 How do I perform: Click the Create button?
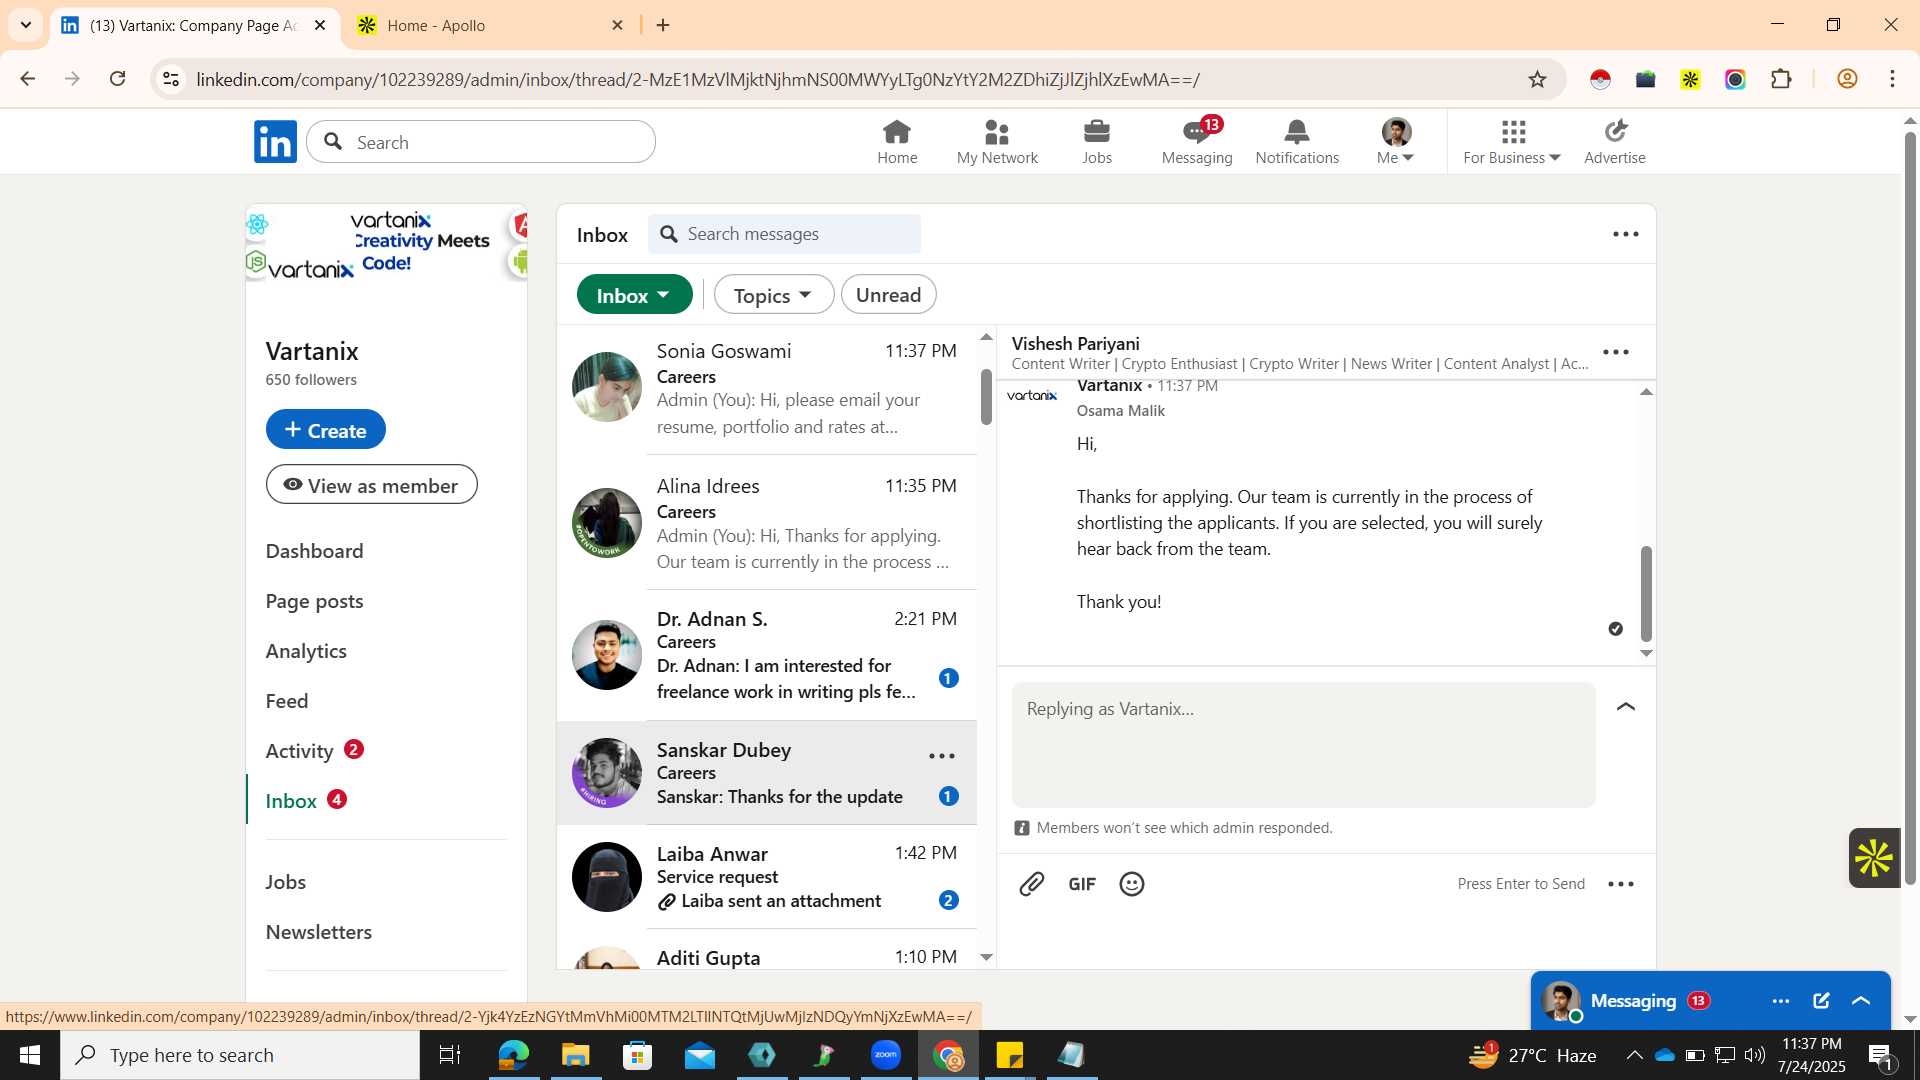click(326, 429)
